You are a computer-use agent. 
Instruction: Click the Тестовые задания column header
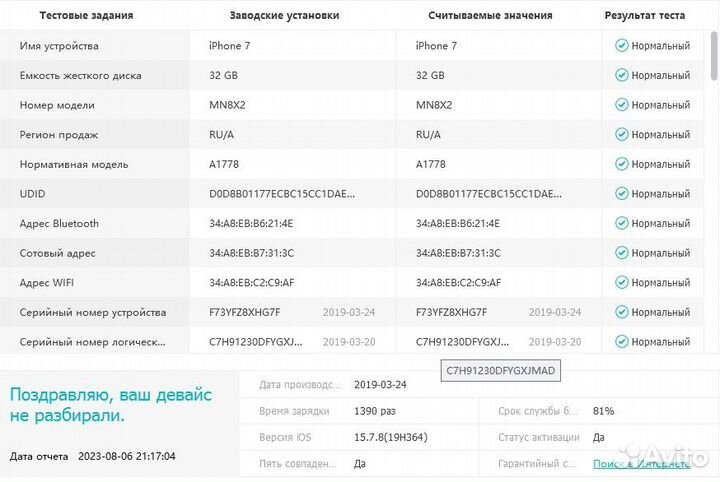[x=72, y=16]
